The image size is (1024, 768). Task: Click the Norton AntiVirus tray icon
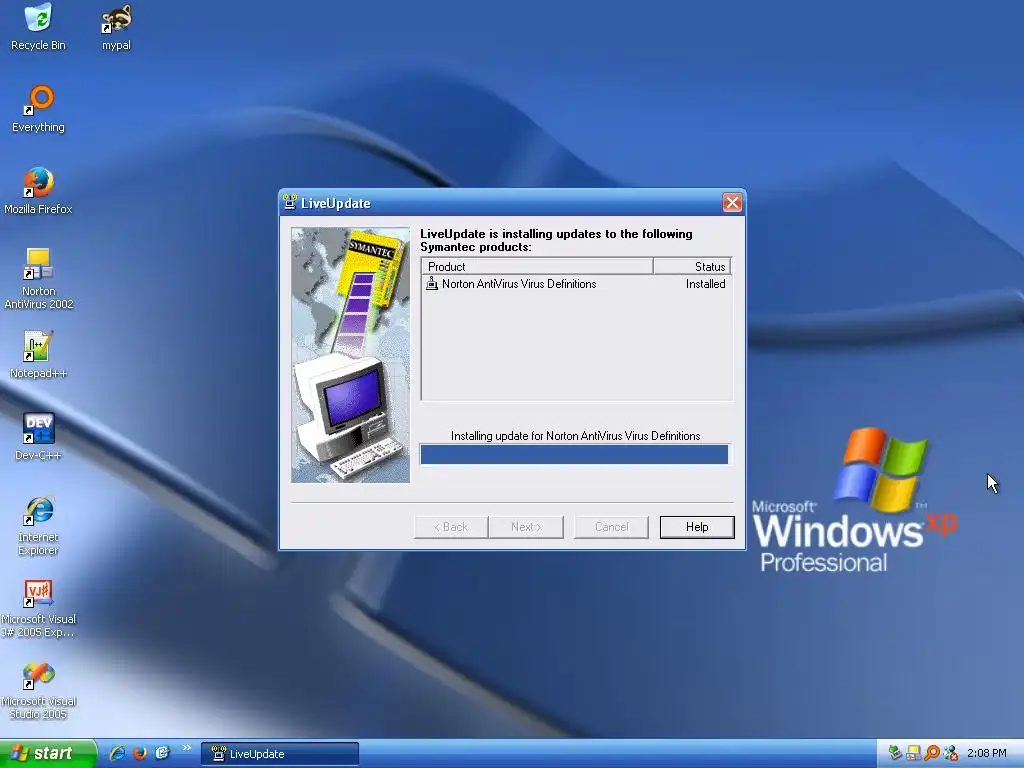pos(914,753)
